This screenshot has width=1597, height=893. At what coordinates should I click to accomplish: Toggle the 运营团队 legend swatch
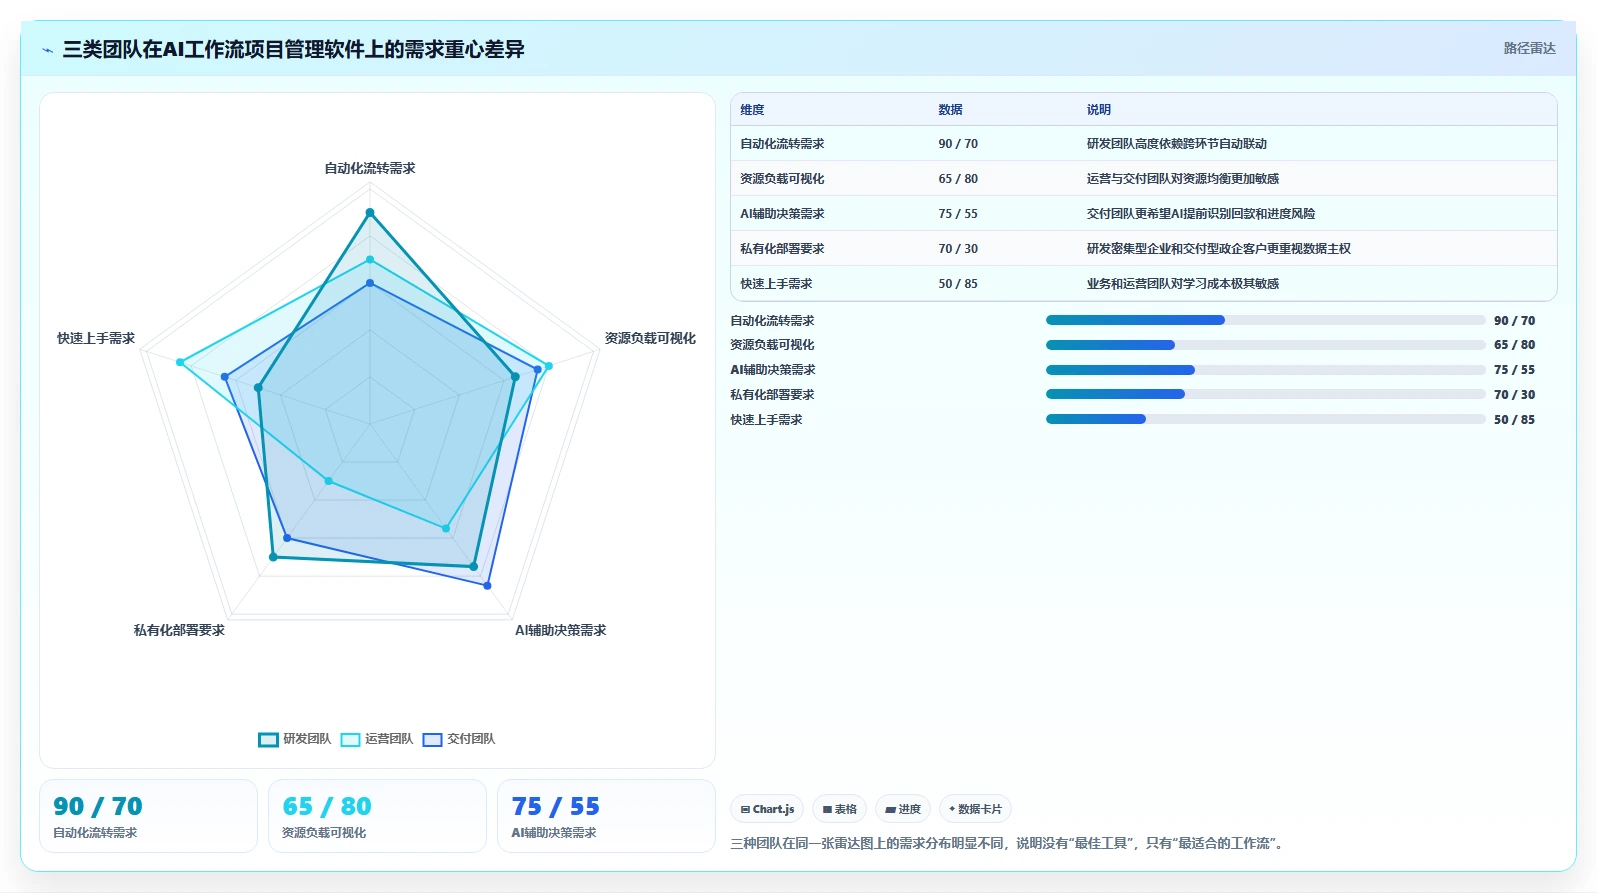[350, 740]
